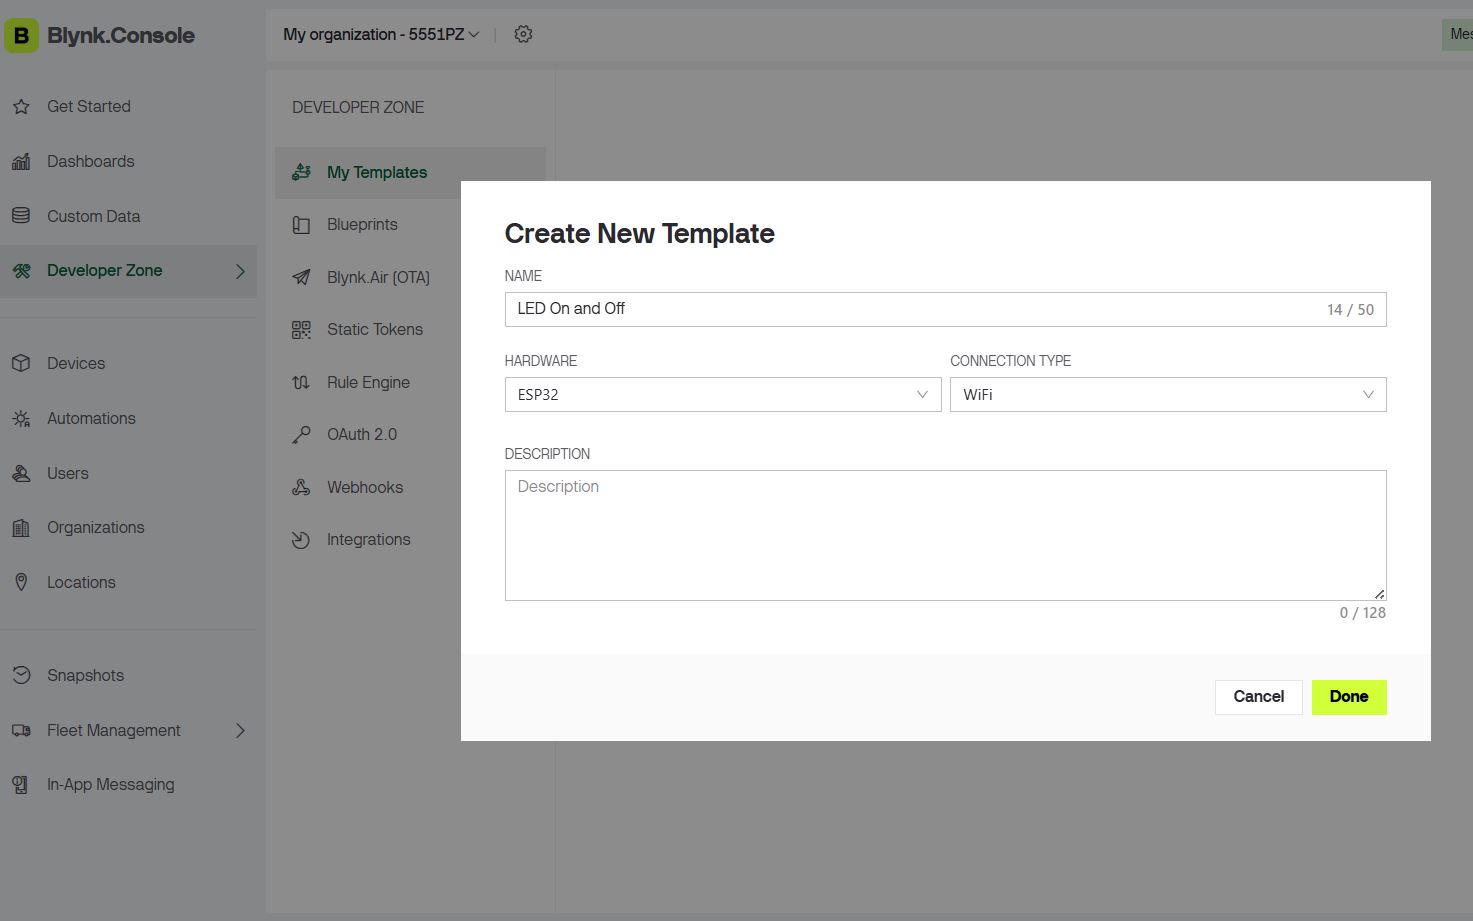Click the Integrations icon
Image resolution: width=1473 pixels, height=921 pixels.
pyautogui.click(x=301, y=540)
